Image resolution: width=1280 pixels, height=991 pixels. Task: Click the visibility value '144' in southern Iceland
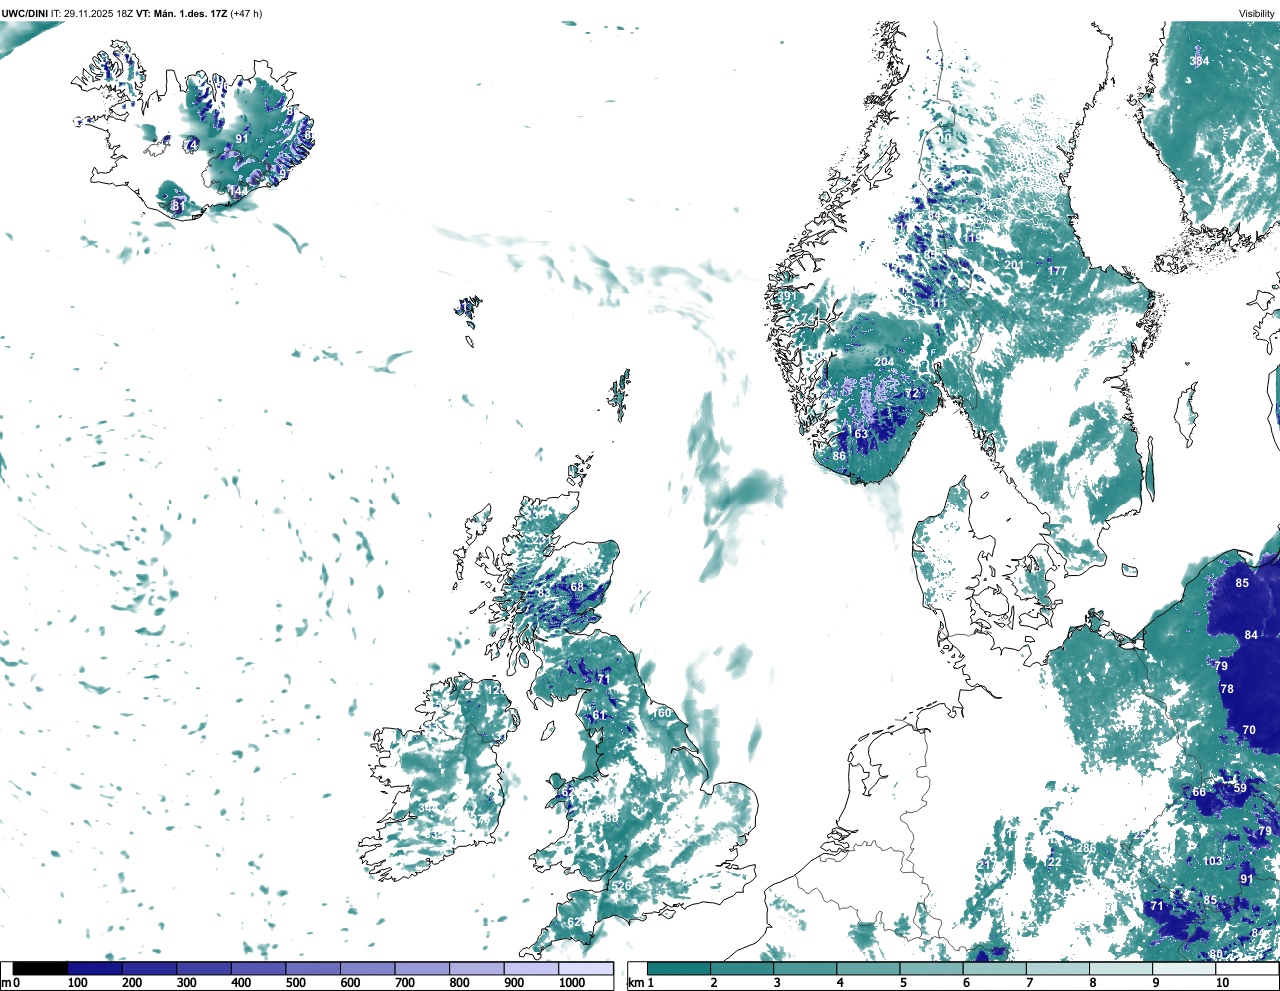coord(238,191)
